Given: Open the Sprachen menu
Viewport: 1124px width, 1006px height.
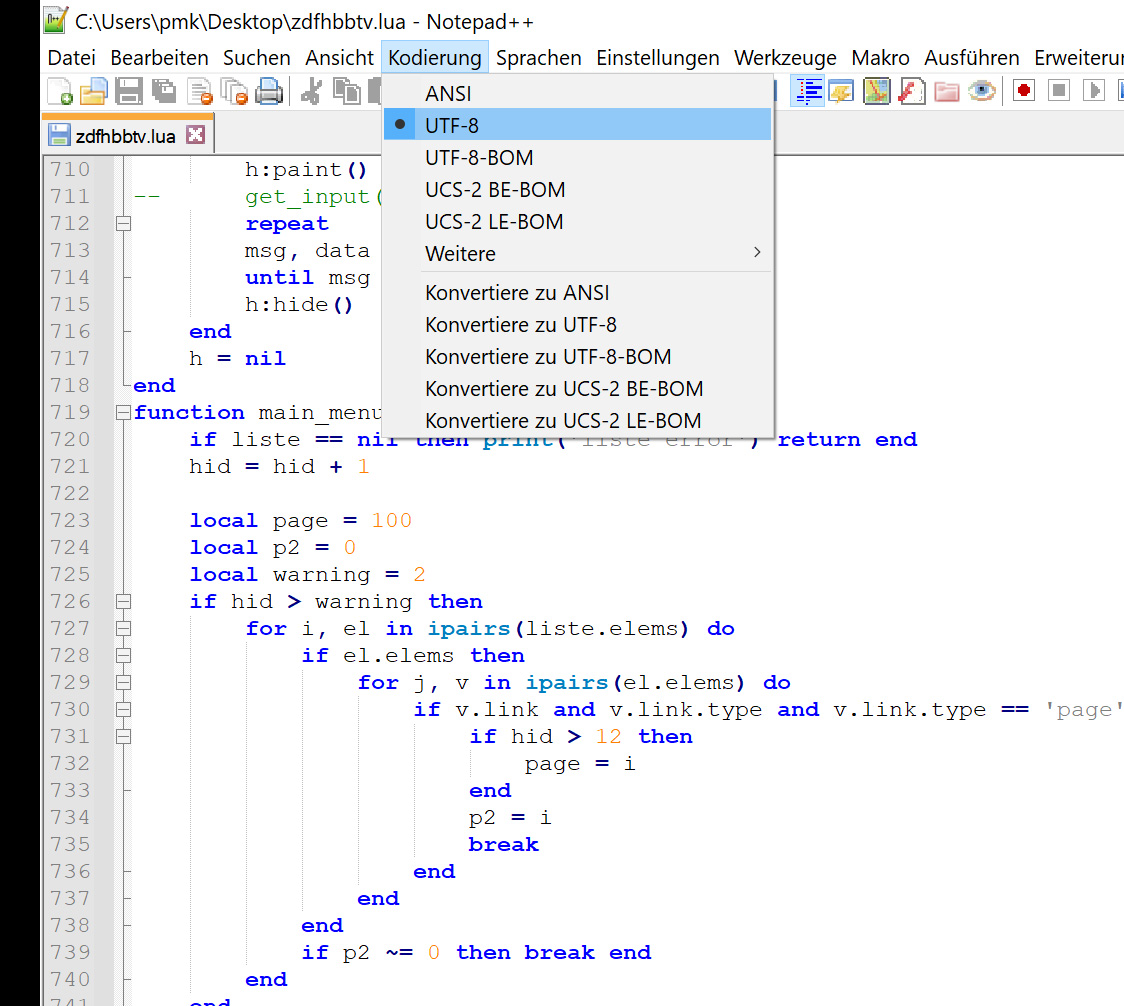Looking at the screenshot, I should (539, 58).
